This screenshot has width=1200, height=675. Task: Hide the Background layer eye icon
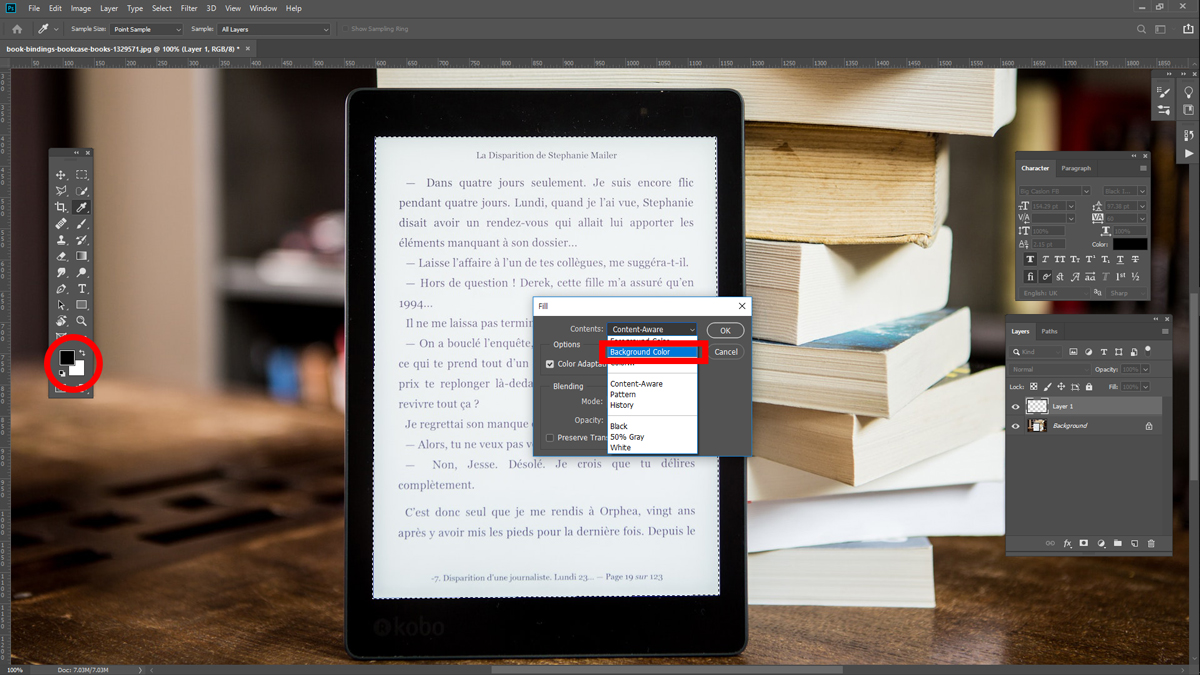pyautogui.click(x=1016, y=426)
